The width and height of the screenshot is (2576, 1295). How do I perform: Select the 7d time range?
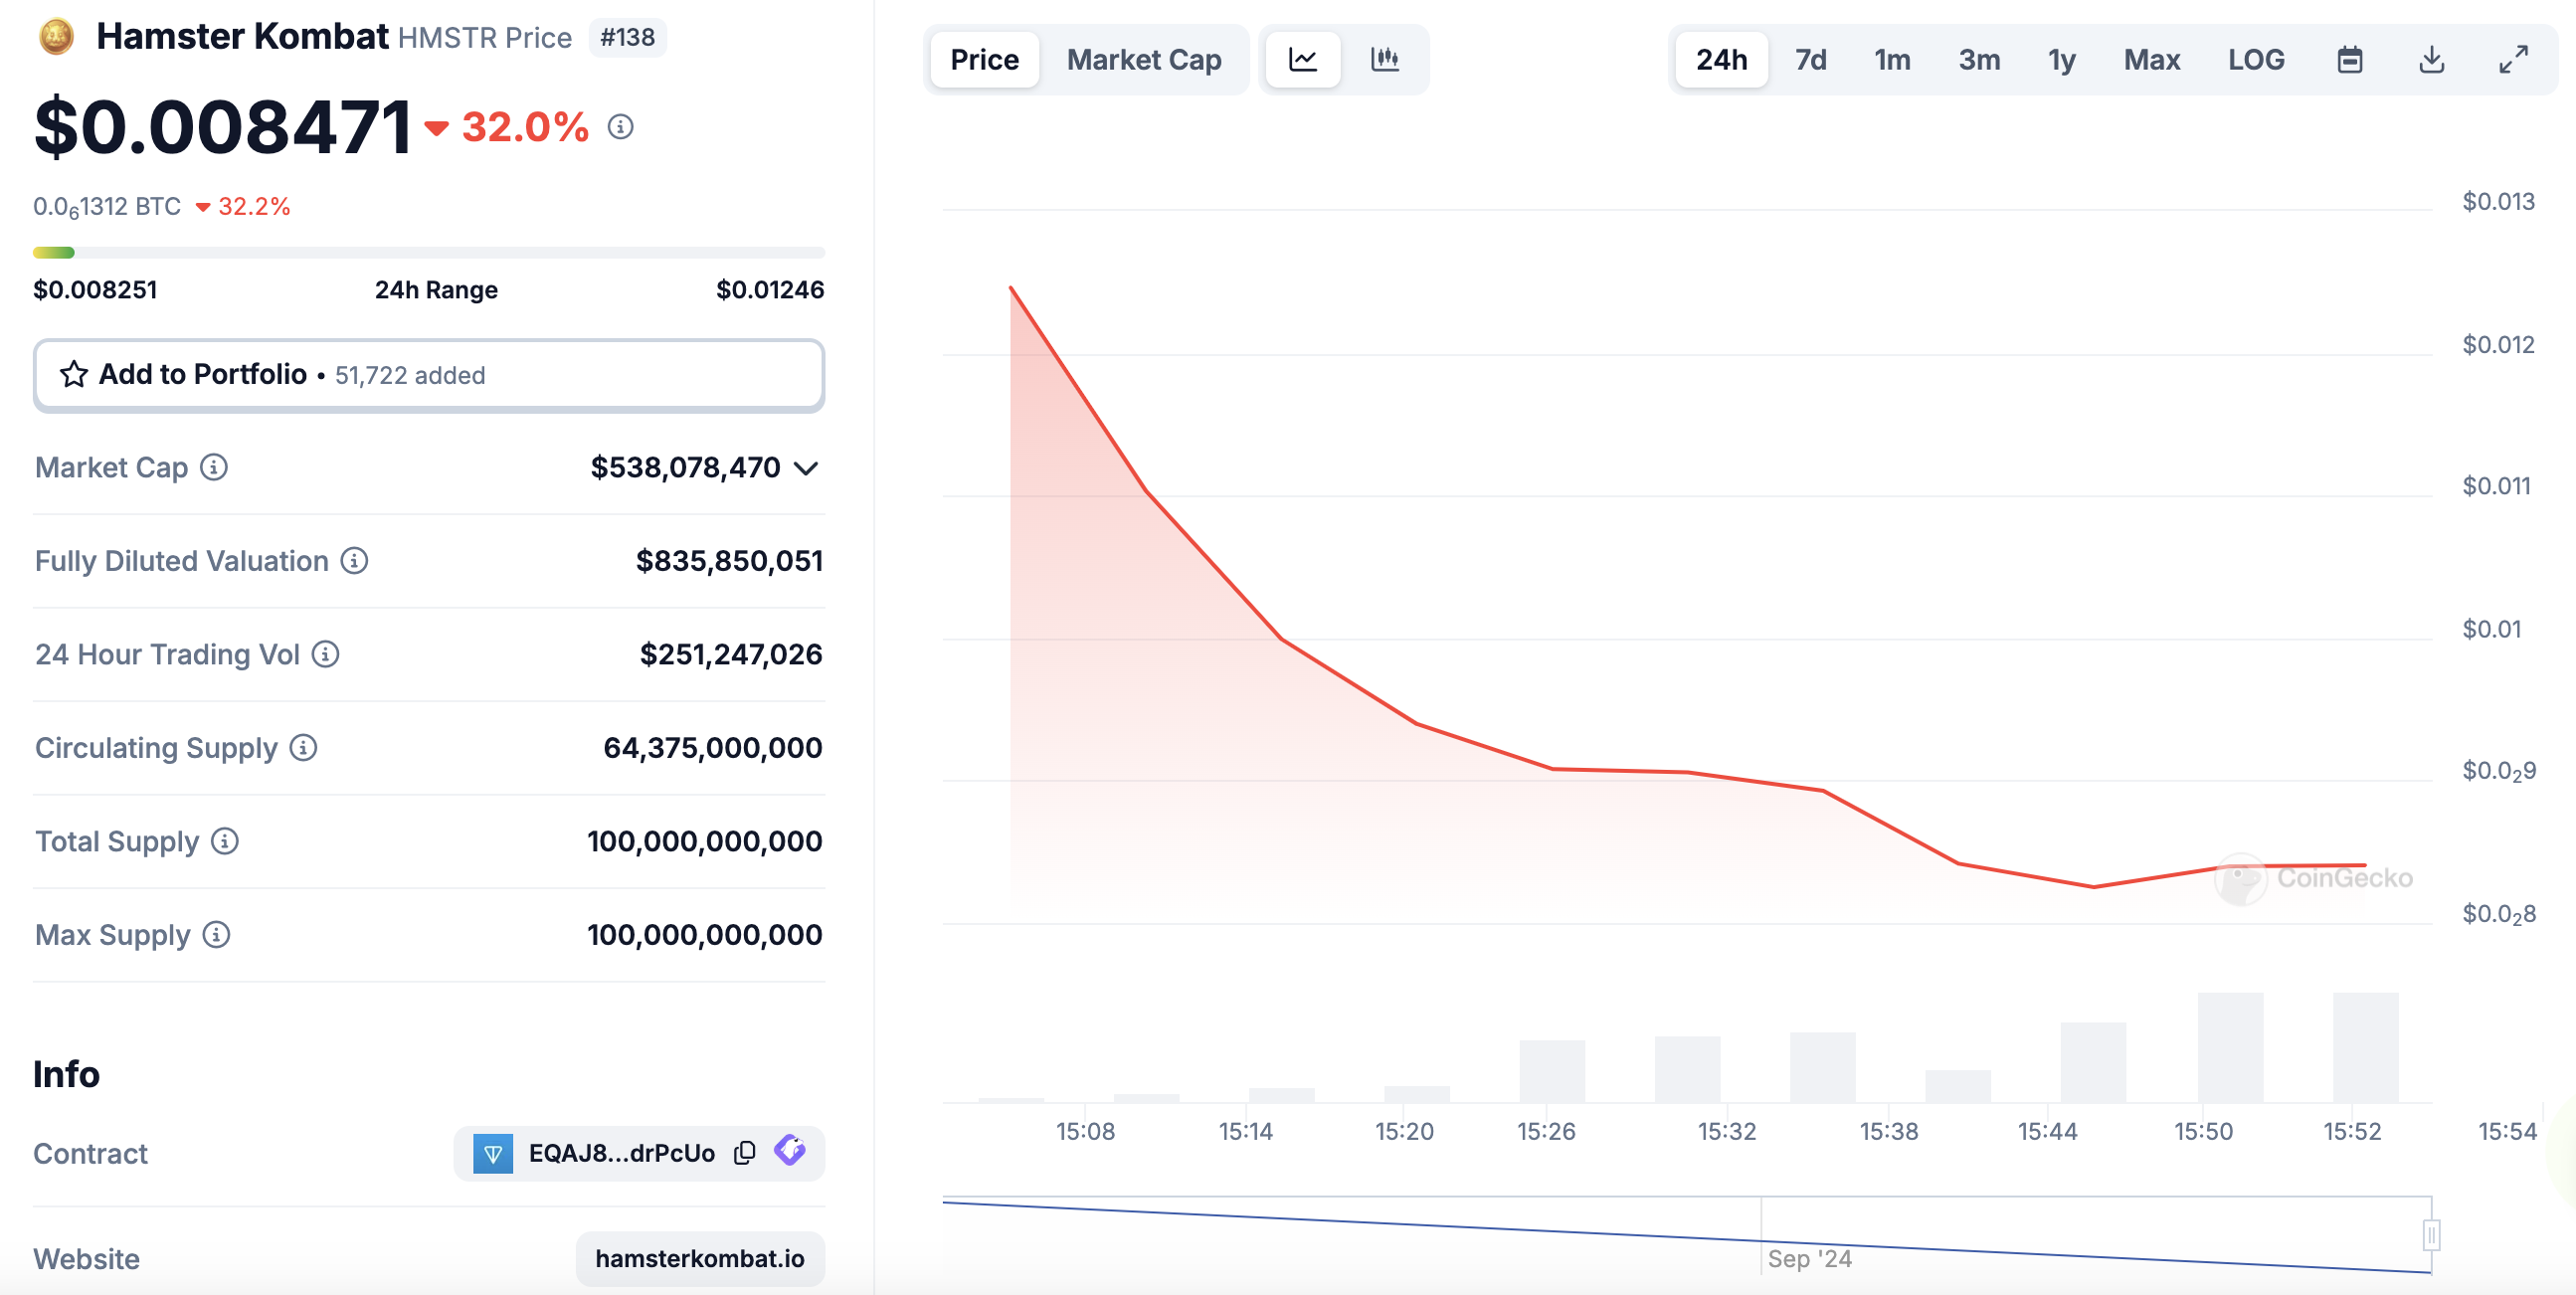pyautogui.click(x=1810, y=60)
